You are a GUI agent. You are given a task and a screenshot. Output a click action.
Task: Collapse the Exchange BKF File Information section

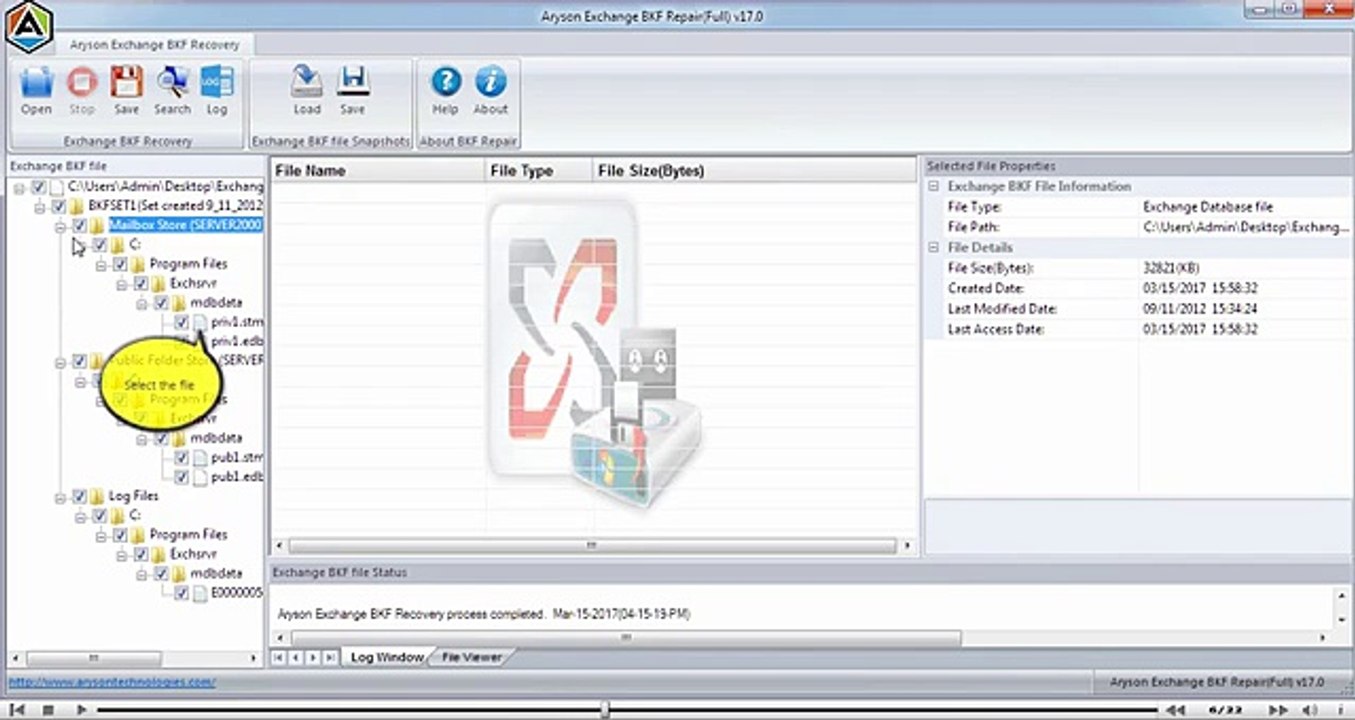click(x=934, y=187)
